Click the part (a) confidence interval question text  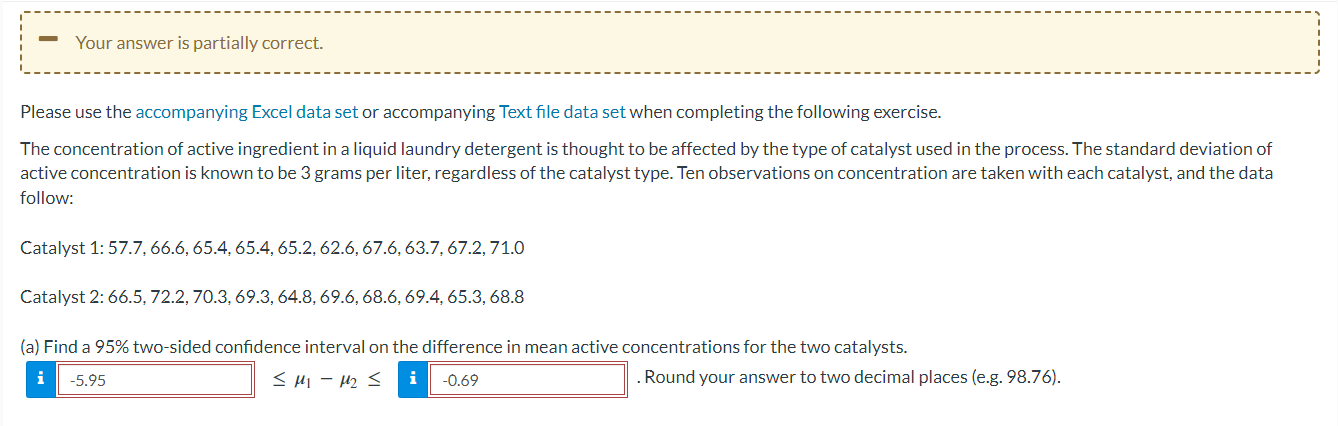464,347
